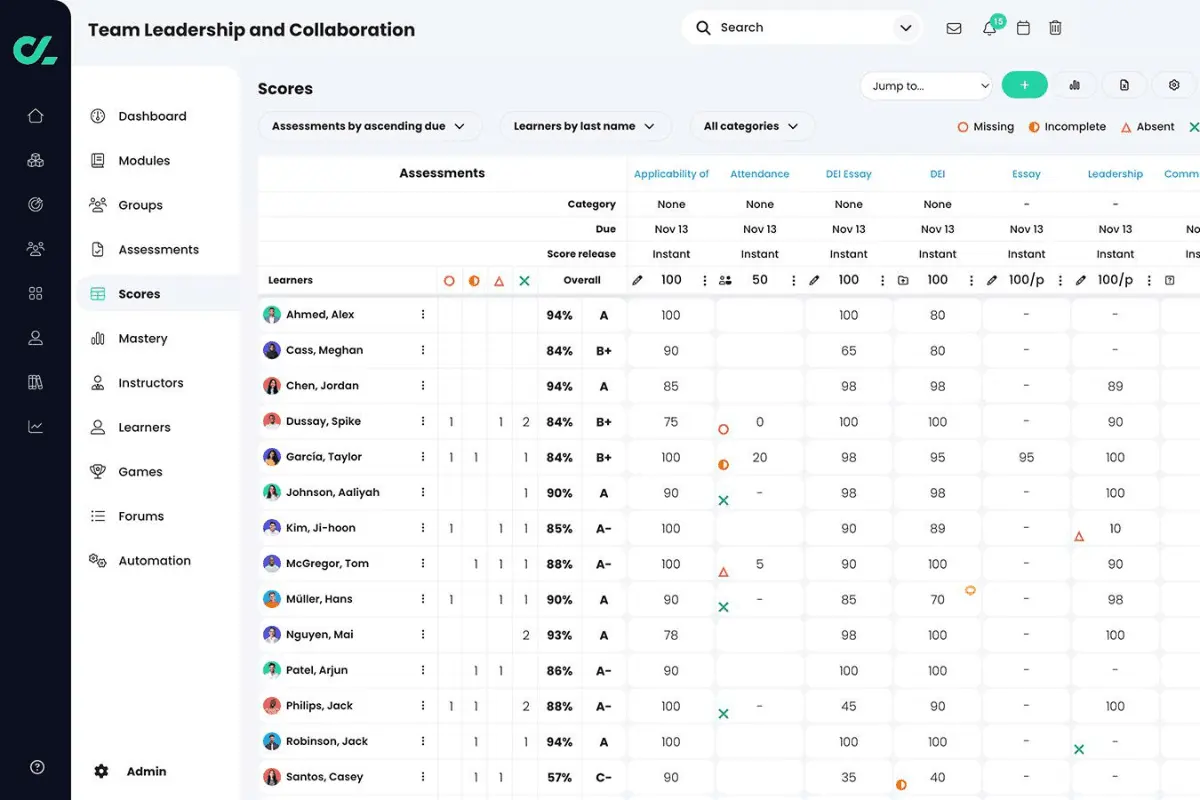The image size is (1200, 800).
Task: Click the learner name Nguyen, Mai
Action: click(x=319, y=634)
